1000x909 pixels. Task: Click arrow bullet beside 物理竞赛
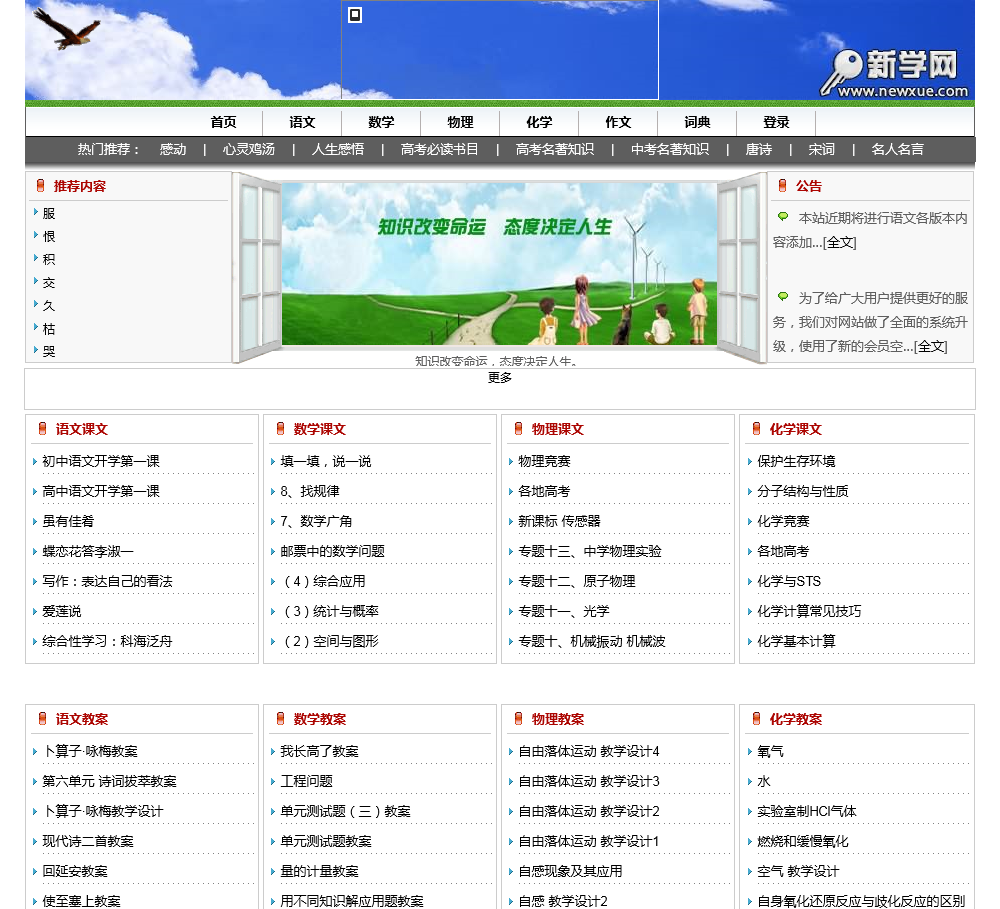coord(511,461)
